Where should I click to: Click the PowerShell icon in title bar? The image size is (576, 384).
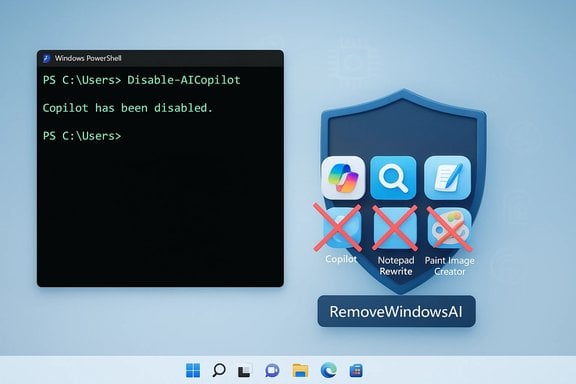(x=47, y=58)
